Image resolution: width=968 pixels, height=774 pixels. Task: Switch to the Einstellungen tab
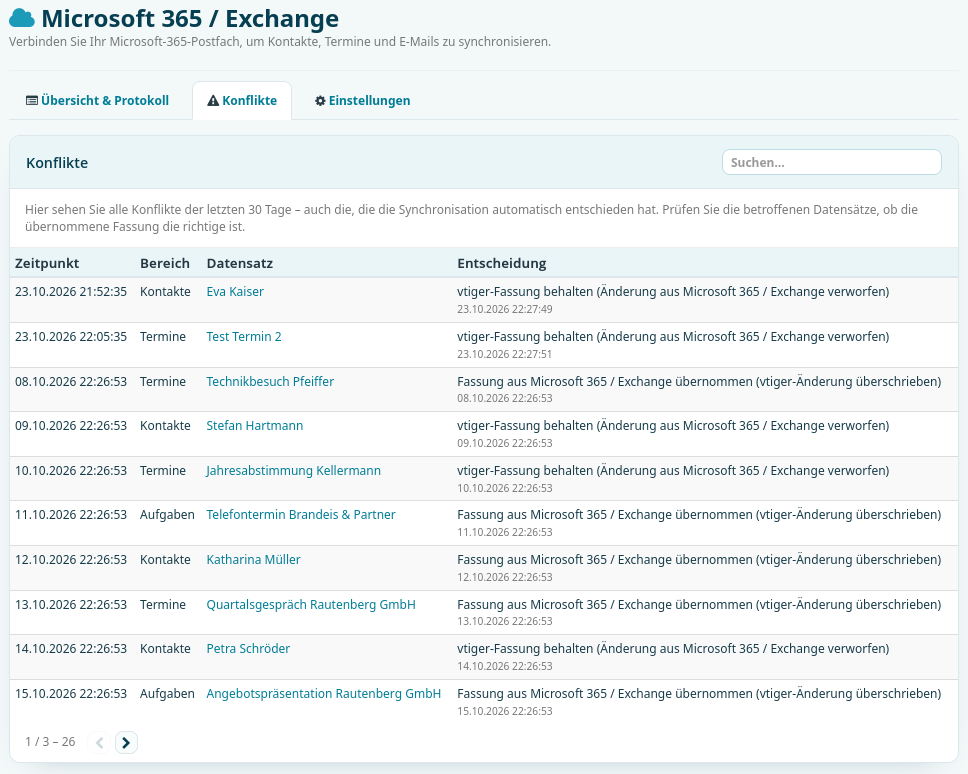tap(362, 101)
